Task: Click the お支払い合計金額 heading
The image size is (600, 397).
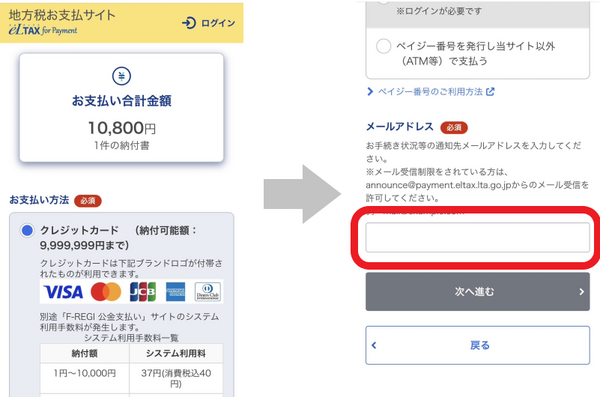Action: 122,101
